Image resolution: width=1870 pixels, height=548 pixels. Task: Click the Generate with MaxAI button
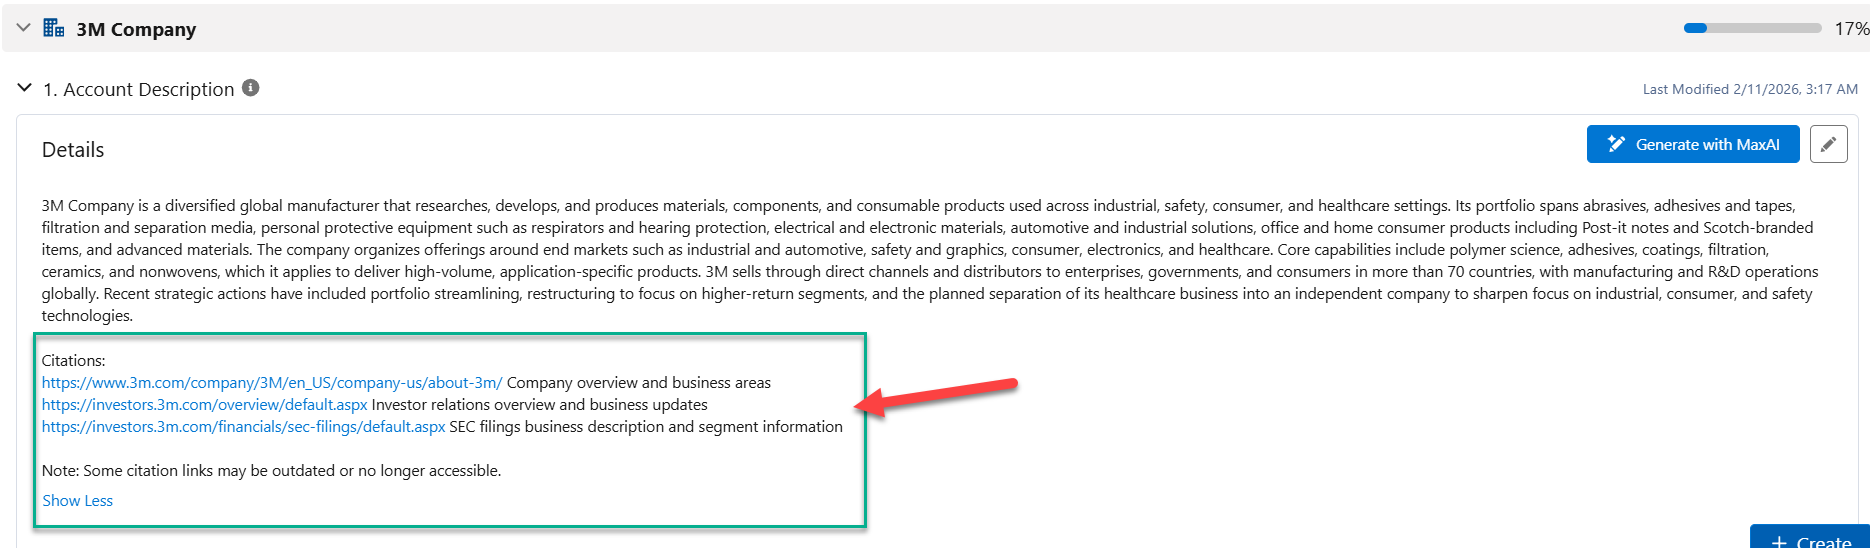click(1692, 144)
